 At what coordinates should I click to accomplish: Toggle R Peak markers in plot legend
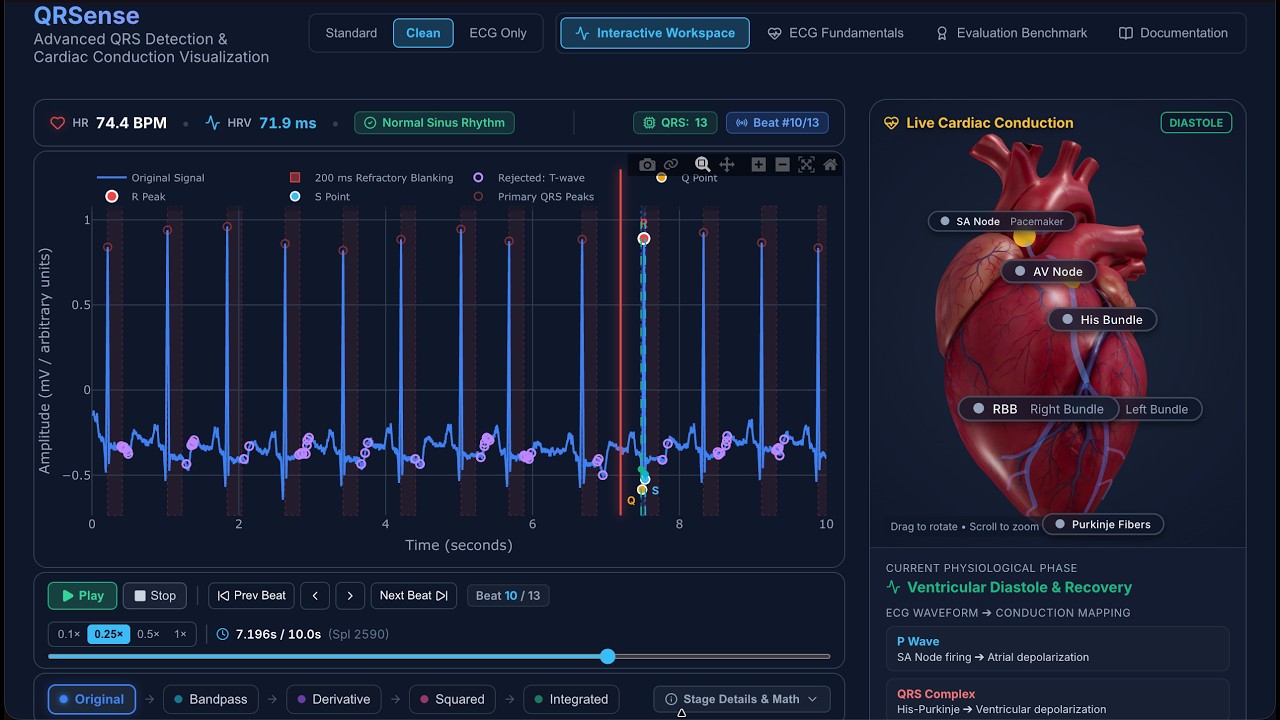click(135, 197)
